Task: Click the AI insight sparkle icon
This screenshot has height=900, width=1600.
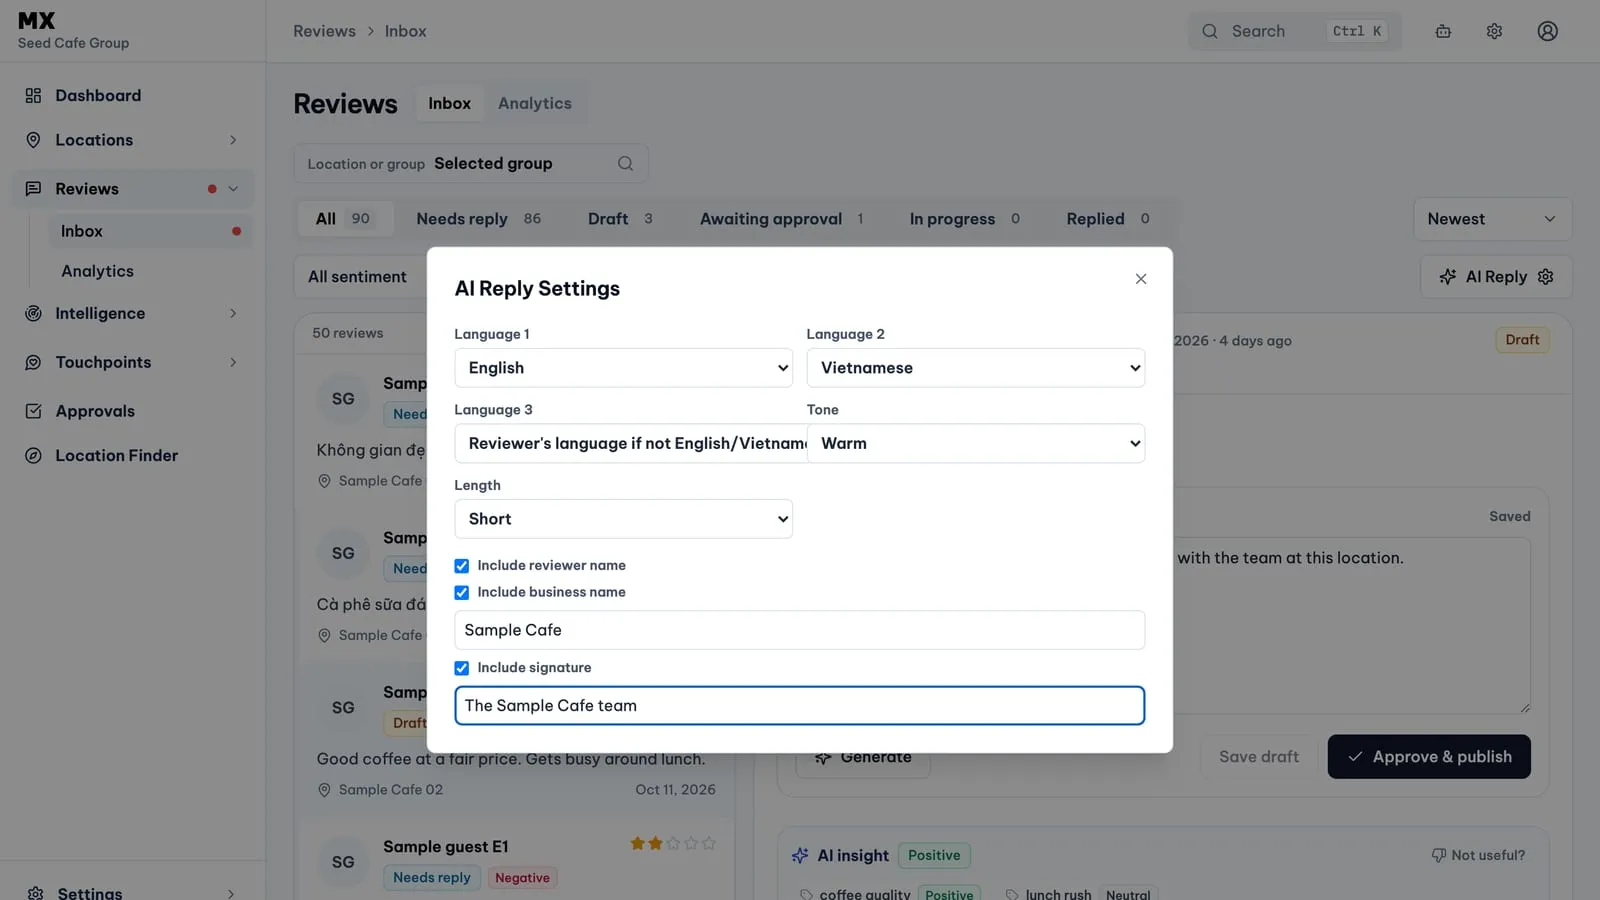Action: coord(800,856)
